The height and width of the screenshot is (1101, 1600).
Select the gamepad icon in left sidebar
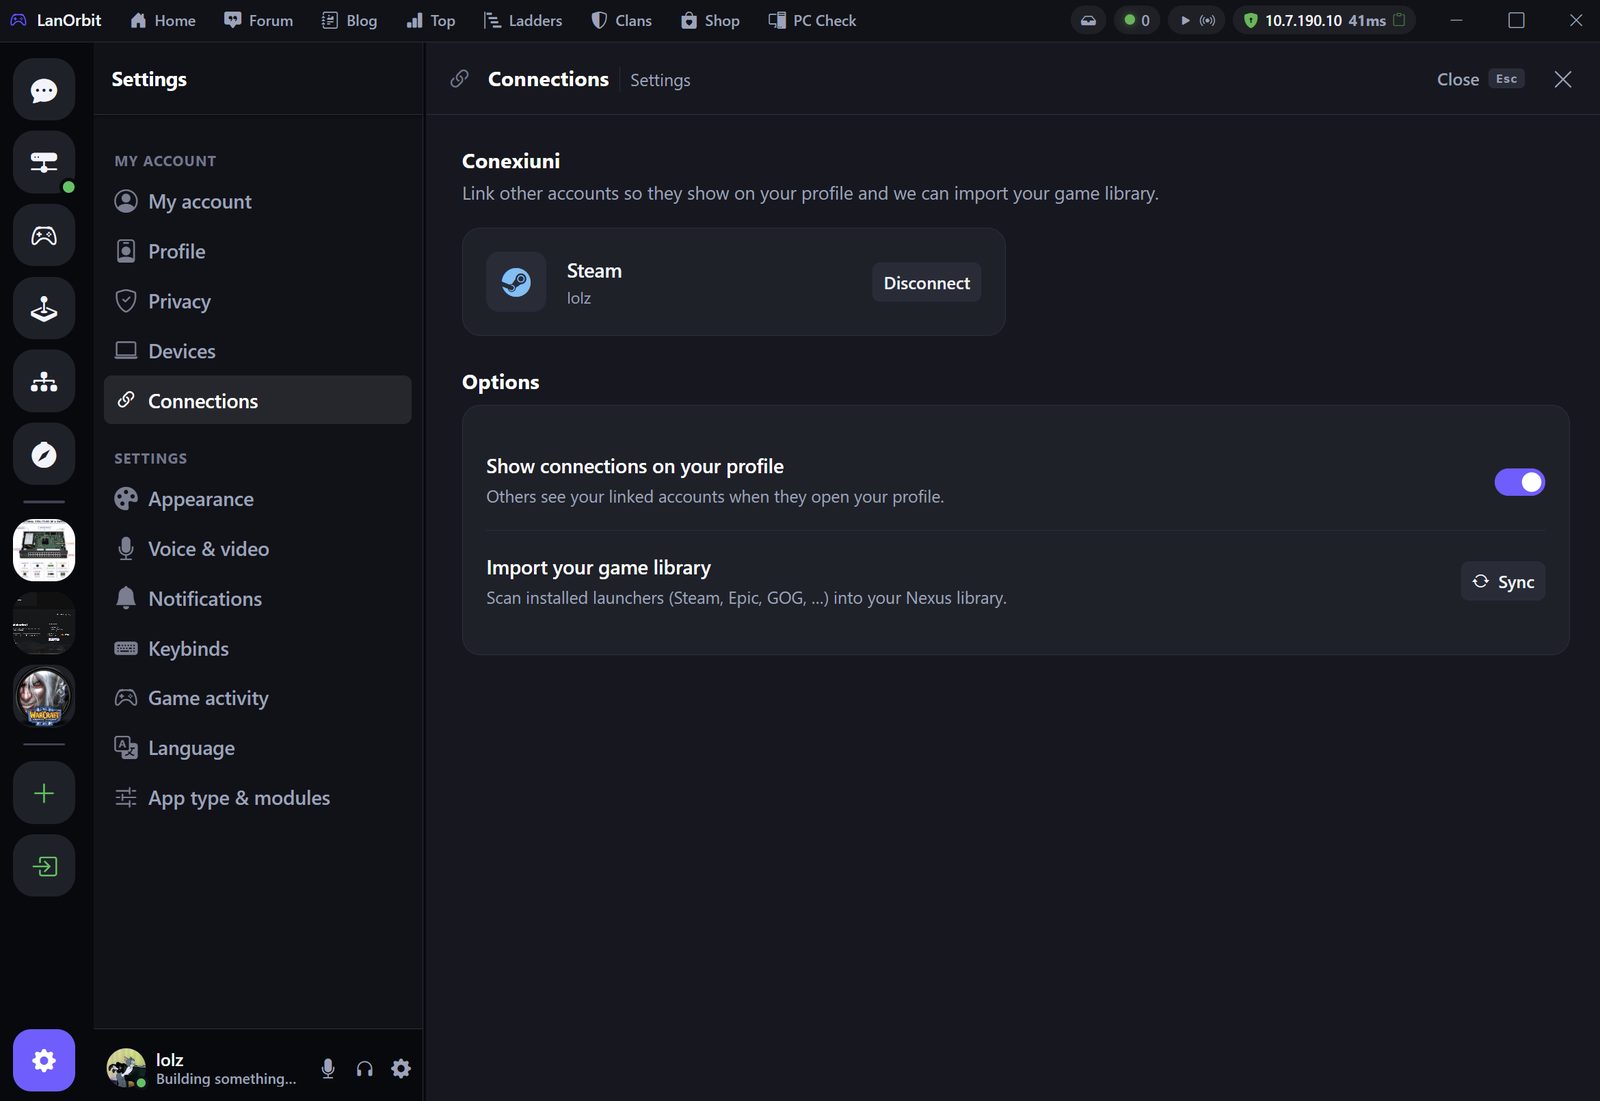(44, 236)
